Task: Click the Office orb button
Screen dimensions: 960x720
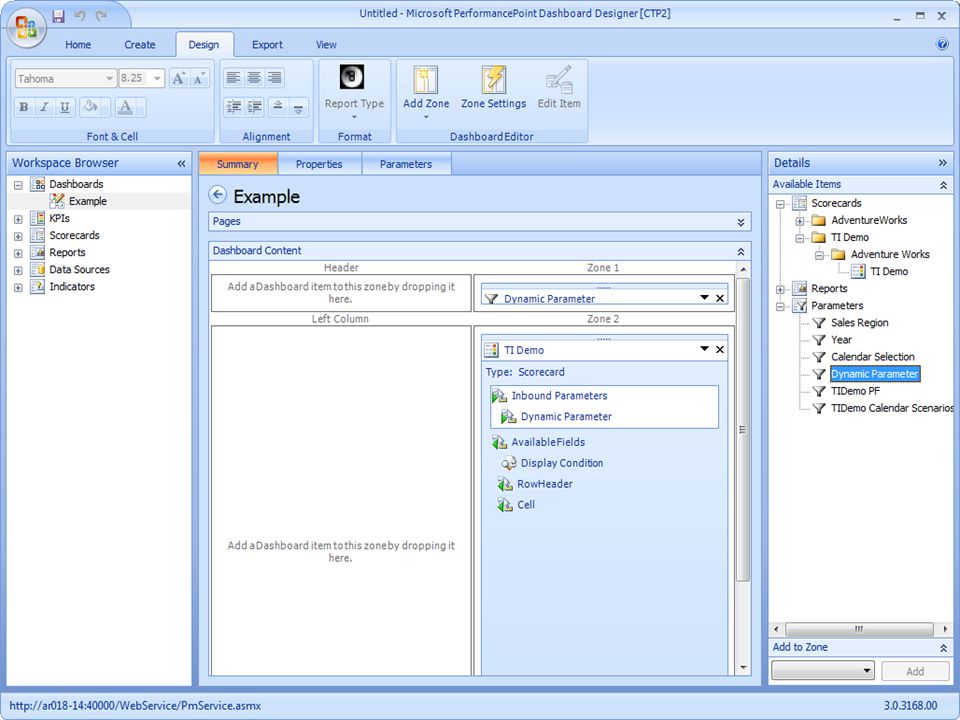Action: [27, 28]
